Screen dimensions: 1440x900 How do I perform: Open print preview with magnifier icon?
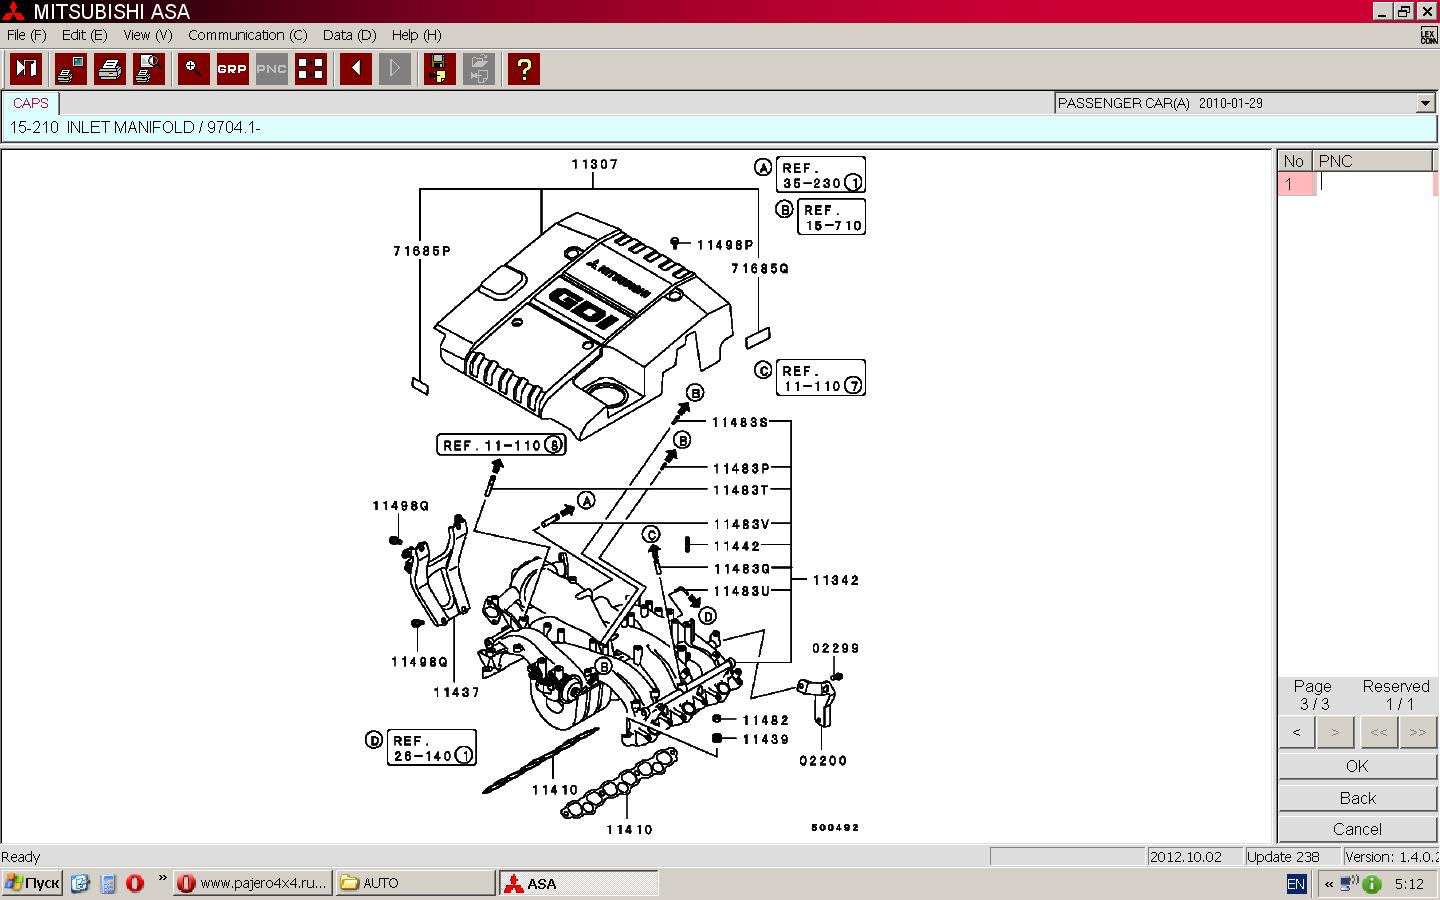point(149,69)
